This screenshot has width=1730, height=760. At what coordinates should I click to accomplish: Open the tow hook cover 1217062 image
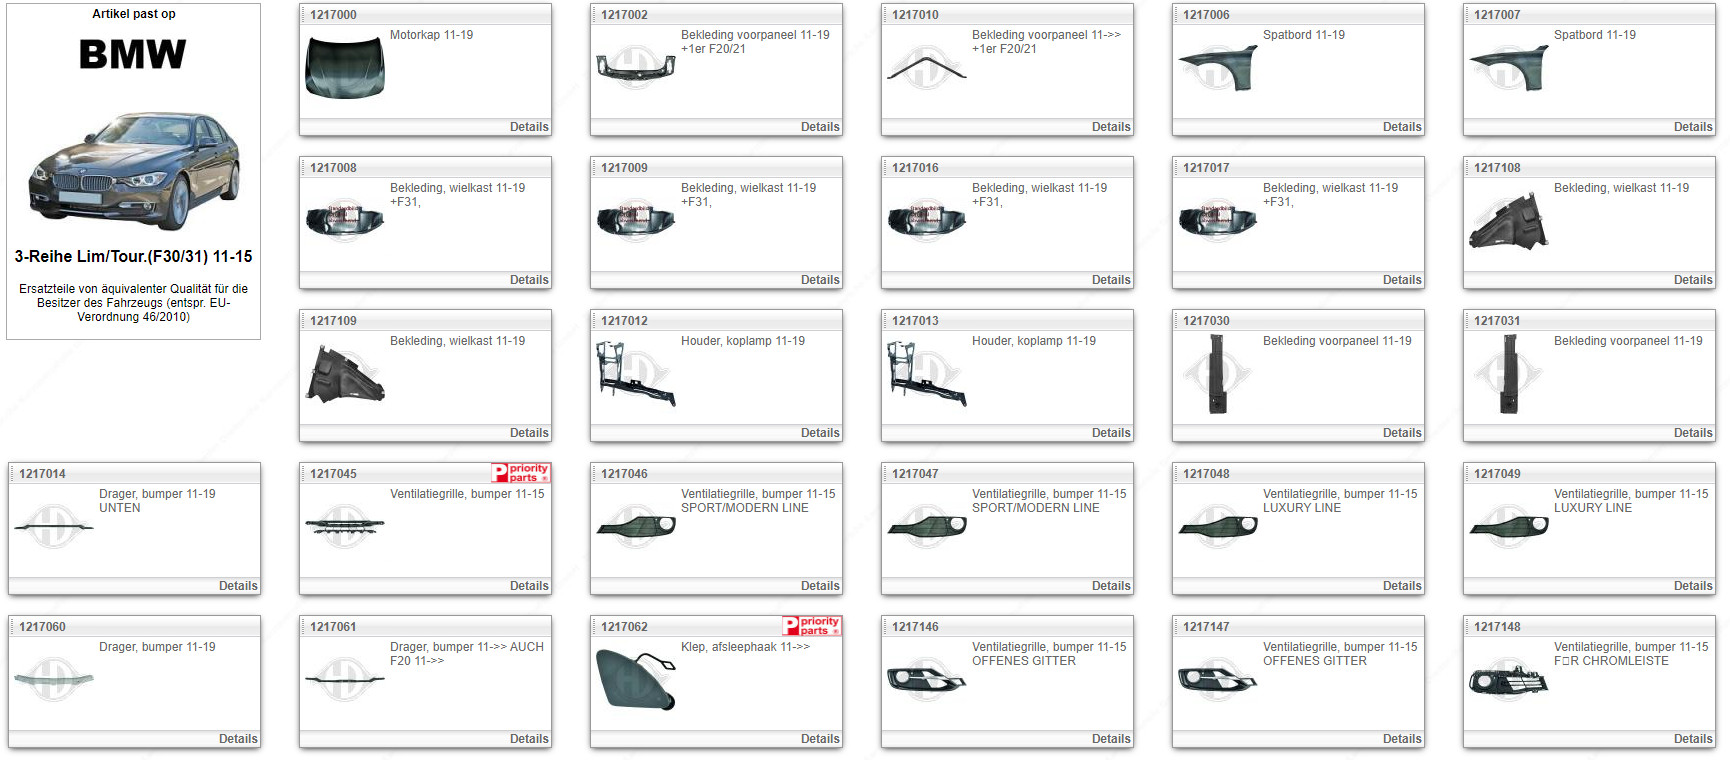tap(636, 680)
